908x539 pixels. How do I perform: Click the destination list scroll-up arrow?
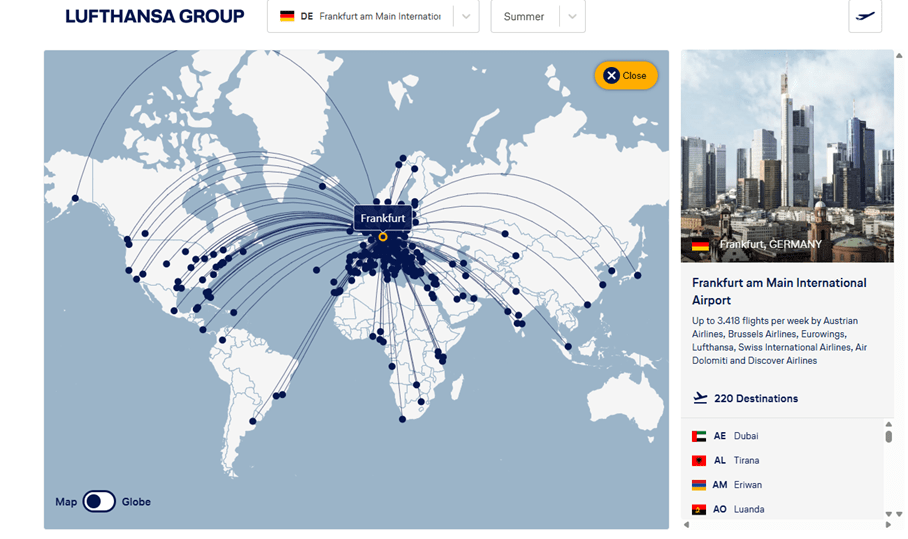click(x=888, y=424)
